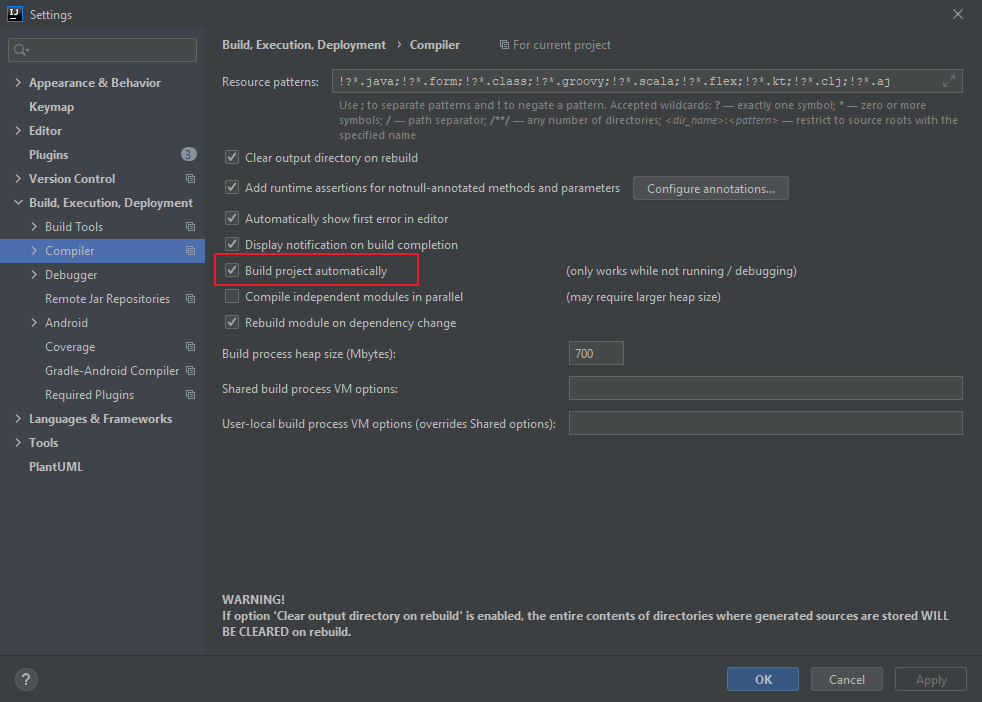Expand Languages & Frameworks
The image size is (982, 702).
(17, 418)
